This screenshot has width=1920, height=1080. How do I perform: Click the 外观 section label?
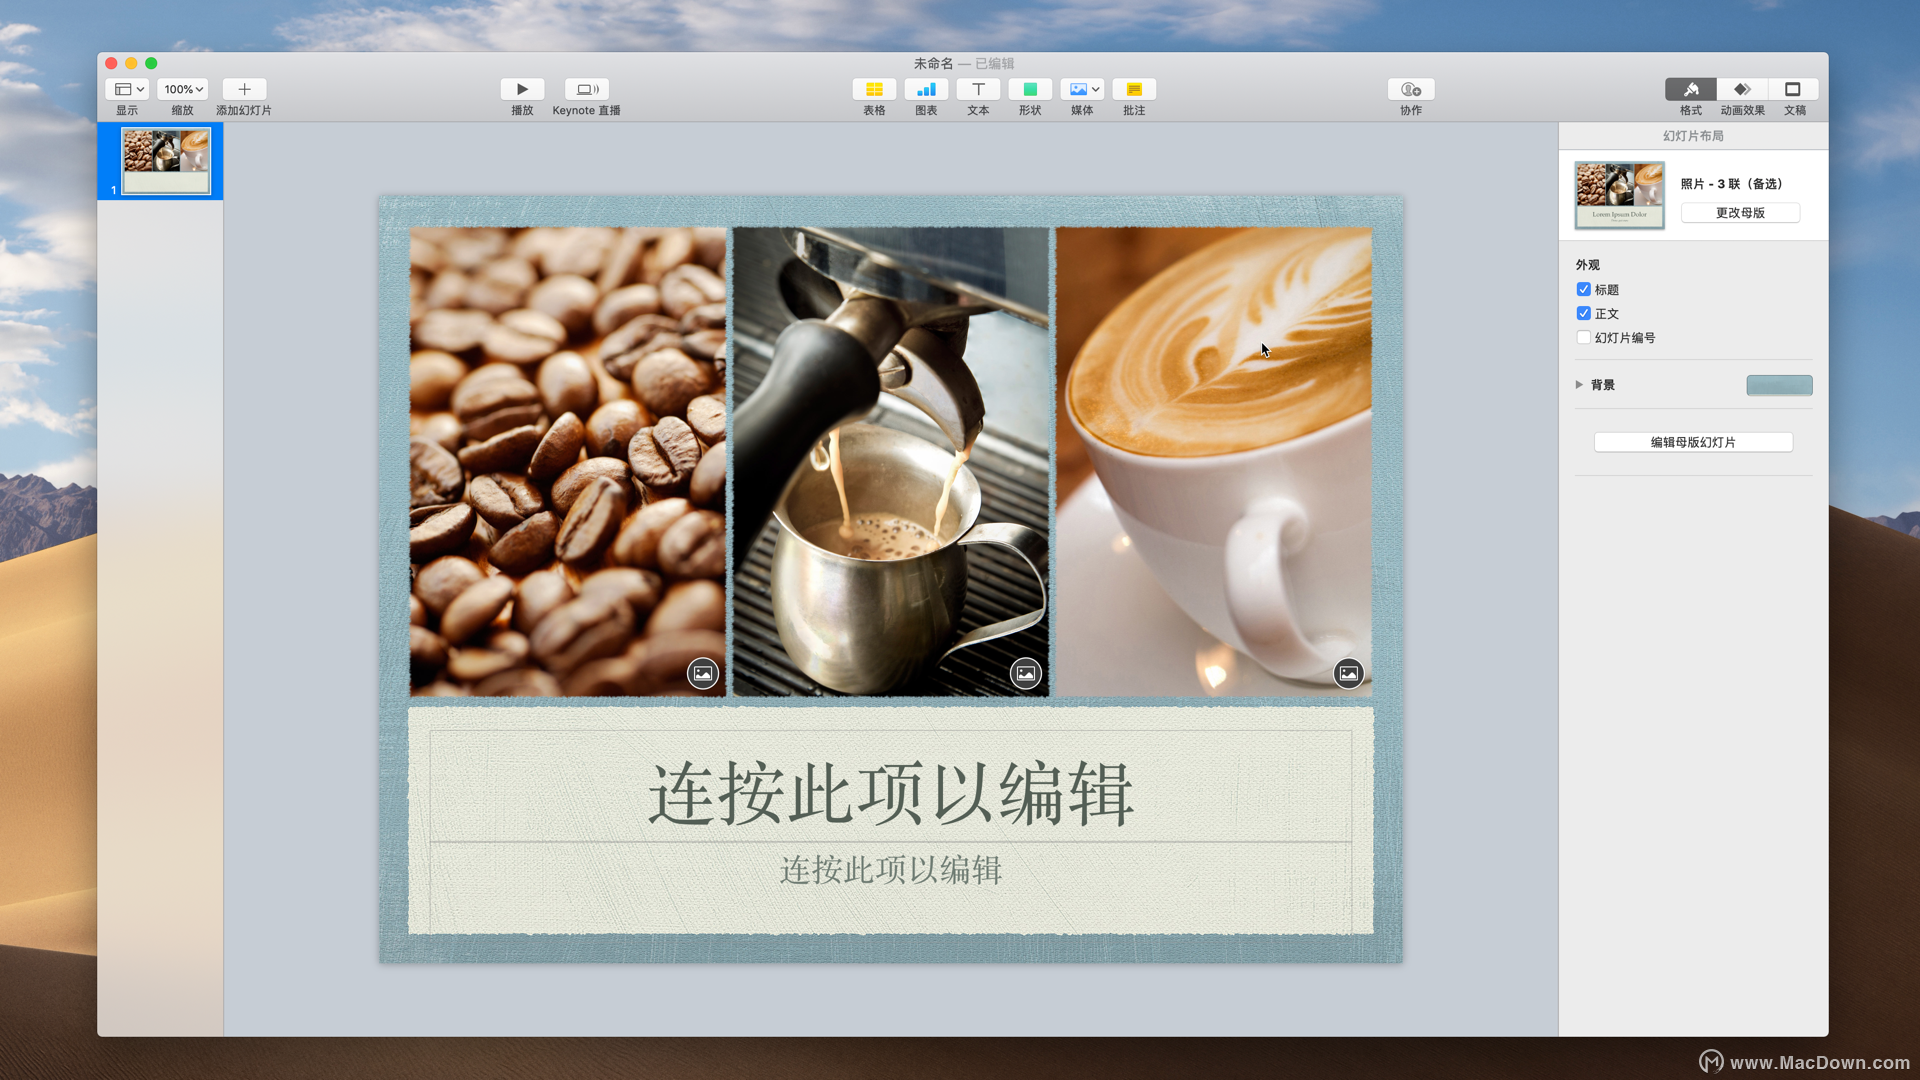click(1588, 265)
